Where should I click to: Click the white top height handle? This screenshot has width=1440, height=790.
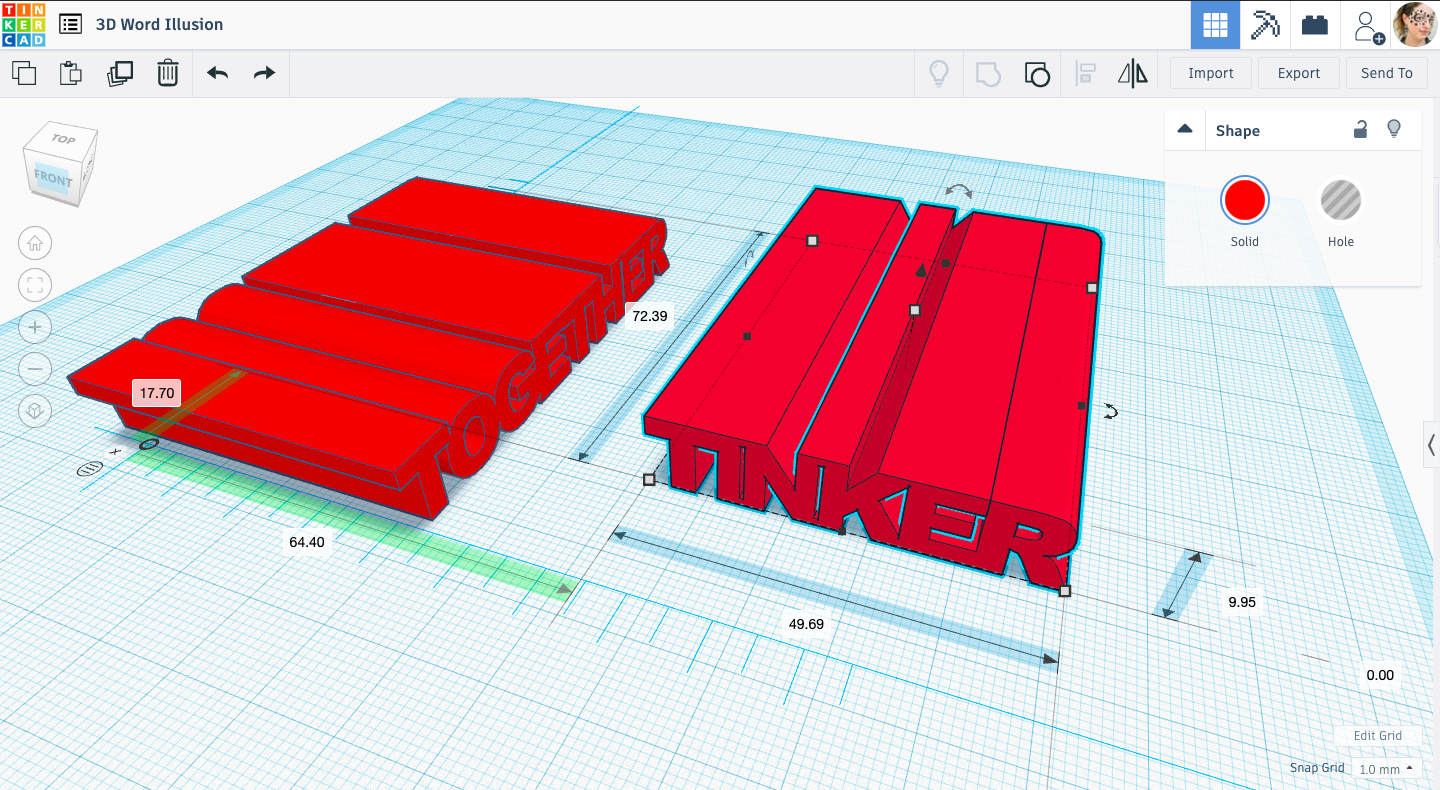coord(914,310)
